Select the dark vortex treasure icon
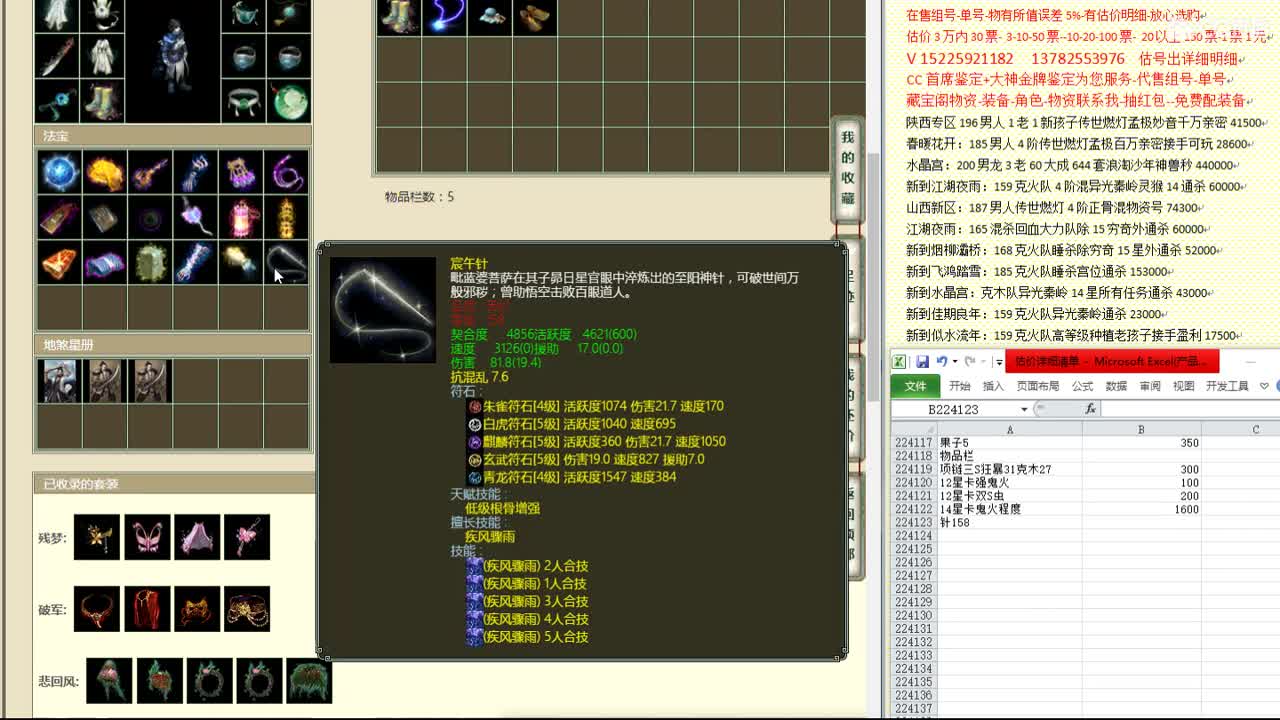This screenshot has width=1280, height=720. [151, 217]
